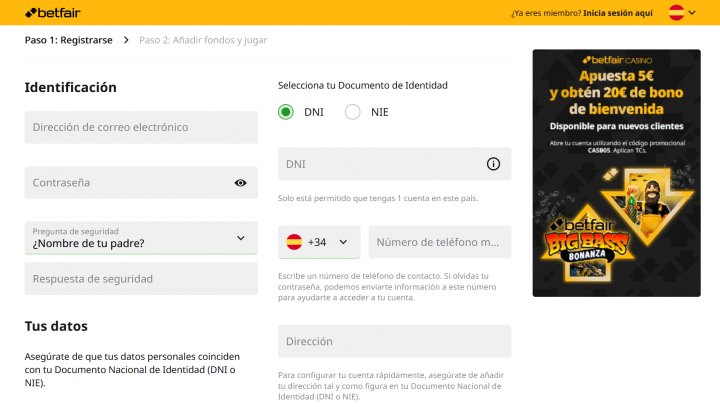The width and height of the screenshot is (720, 407).
Task: Show password with the eye icon
Action: tap(240, 183)
